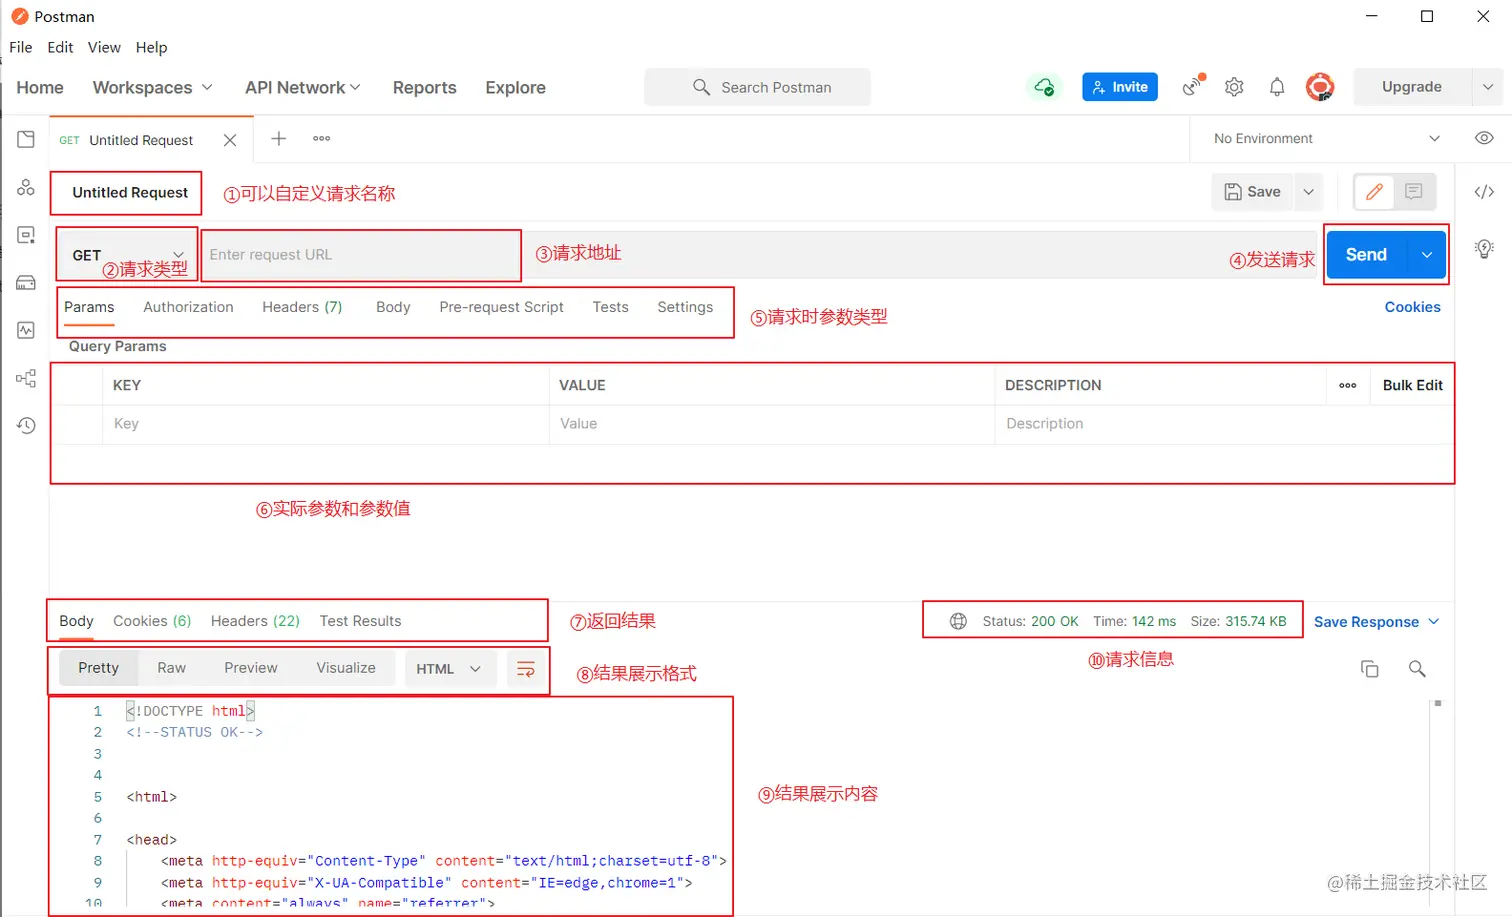This screenshot has height=917, width=1512.
Task: Open the Collections sidebar icon
Action: tap(26, 139)
